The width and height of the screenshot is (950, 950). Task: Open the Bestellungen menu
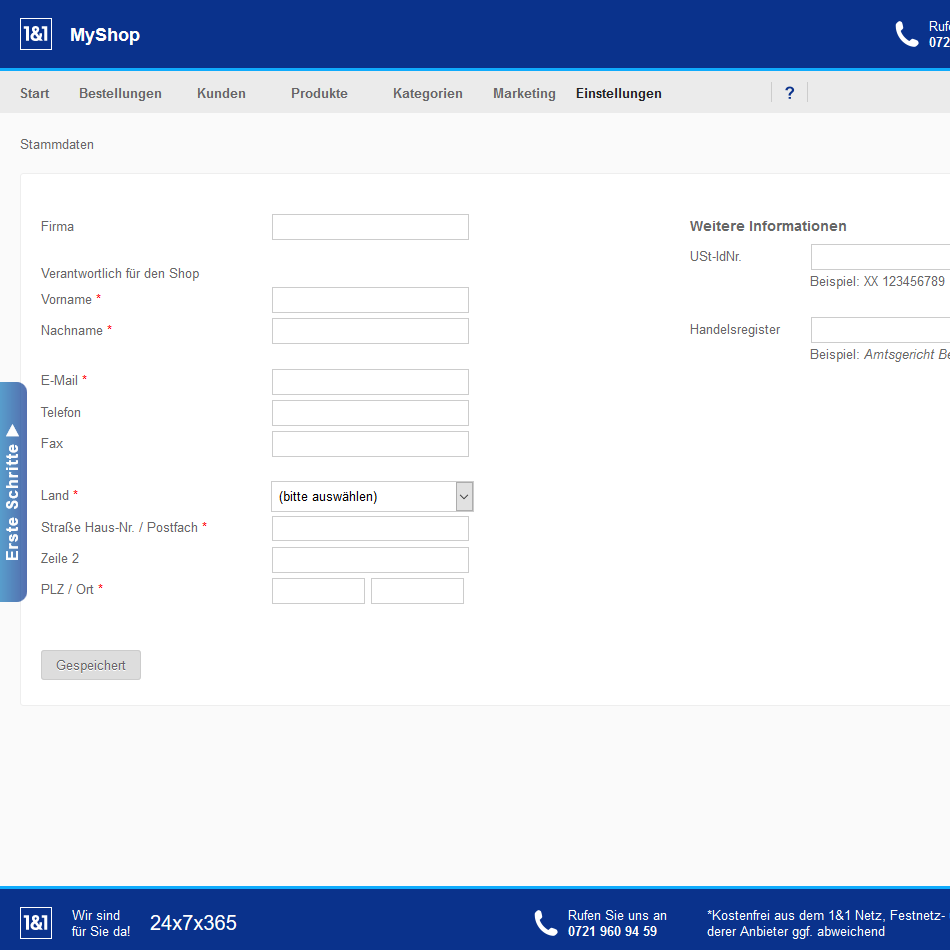pos(120,93)
